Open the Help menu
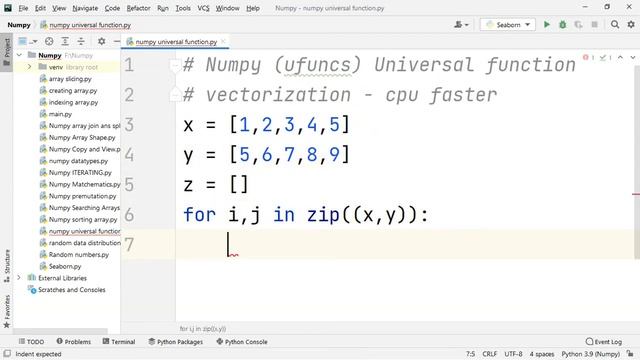This screenshot has height=360, width=640. pyautogui.click(x=253, y=8)
